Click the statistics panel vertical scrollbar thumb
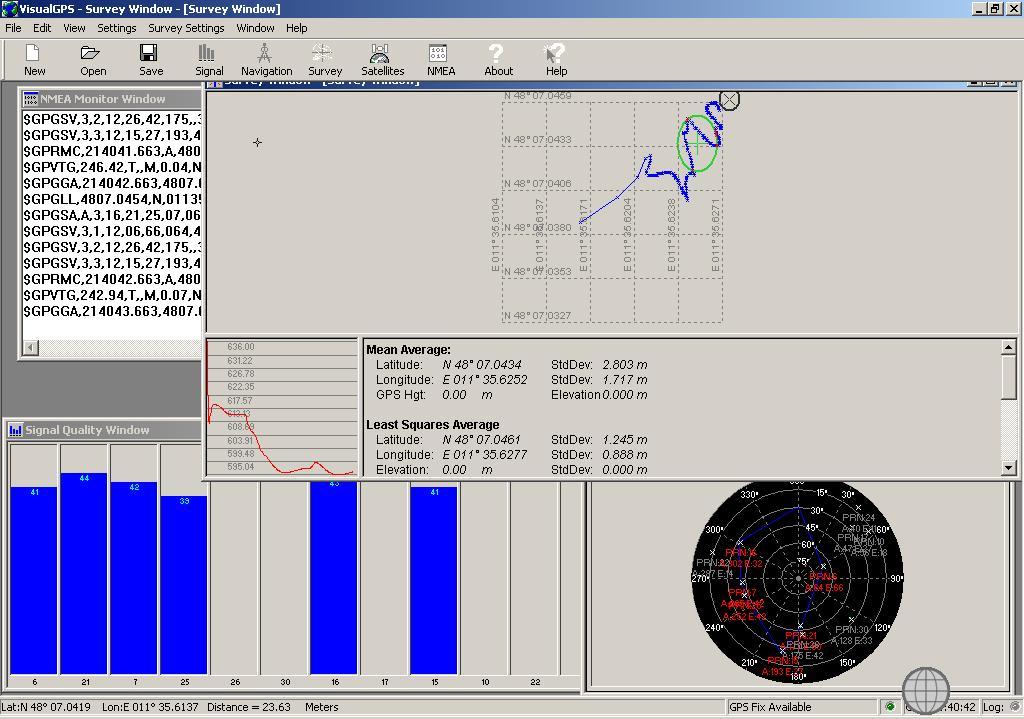Image resolution: width=1024 pixels, height=719 pixels. pyautogui.click(x=1009, y=376)
